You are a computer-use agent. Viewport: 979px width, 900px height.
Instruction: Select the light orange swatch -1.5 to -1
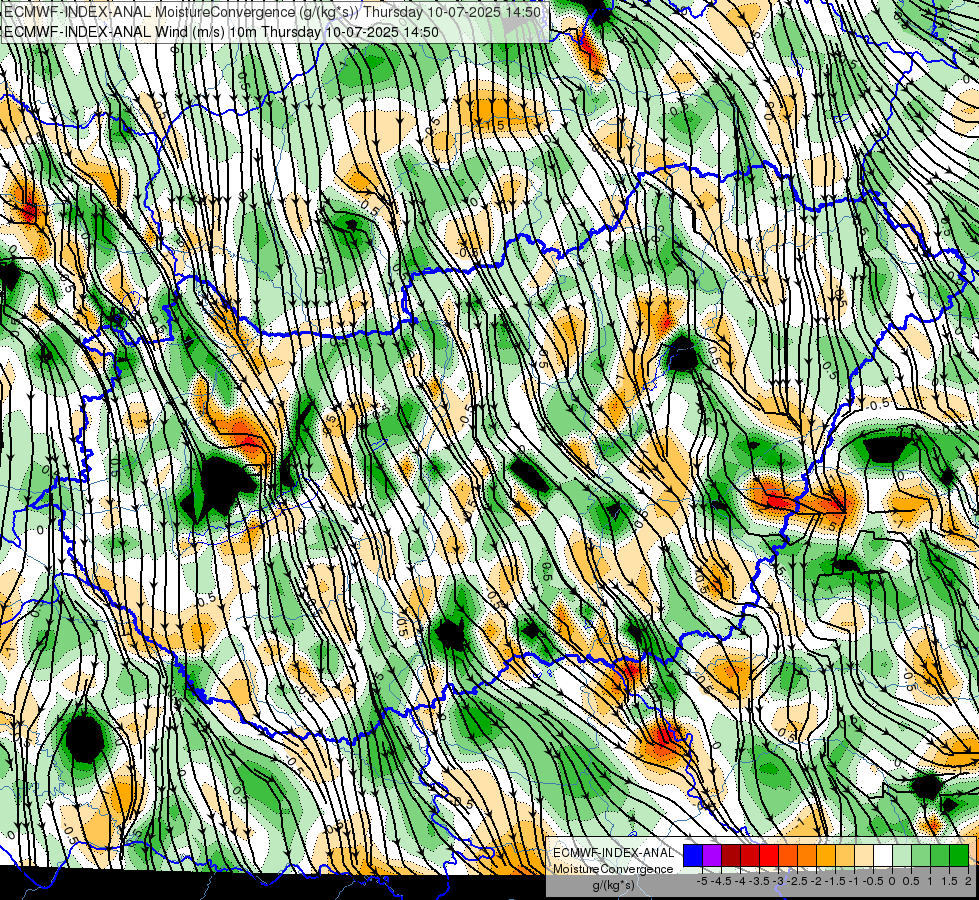pos(845,855)
